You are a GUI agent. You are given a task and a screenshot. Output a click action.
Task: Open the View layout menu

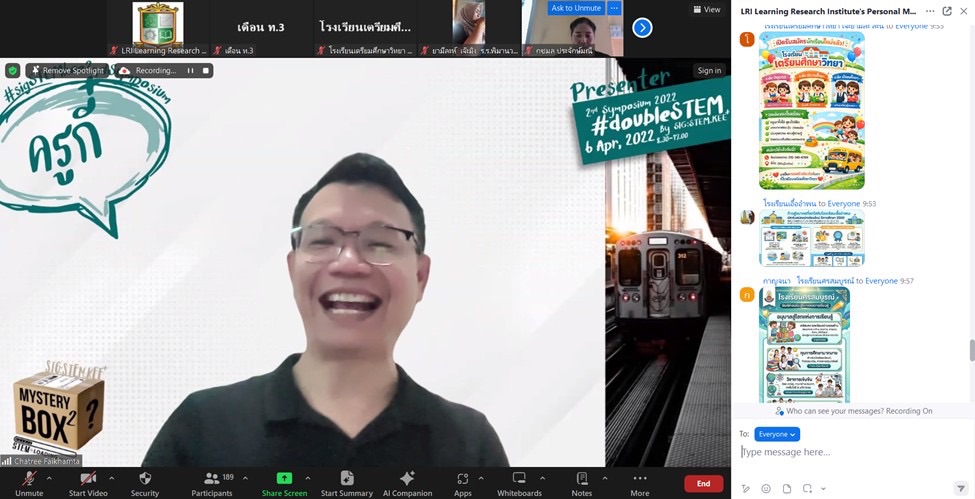(706, 9)
